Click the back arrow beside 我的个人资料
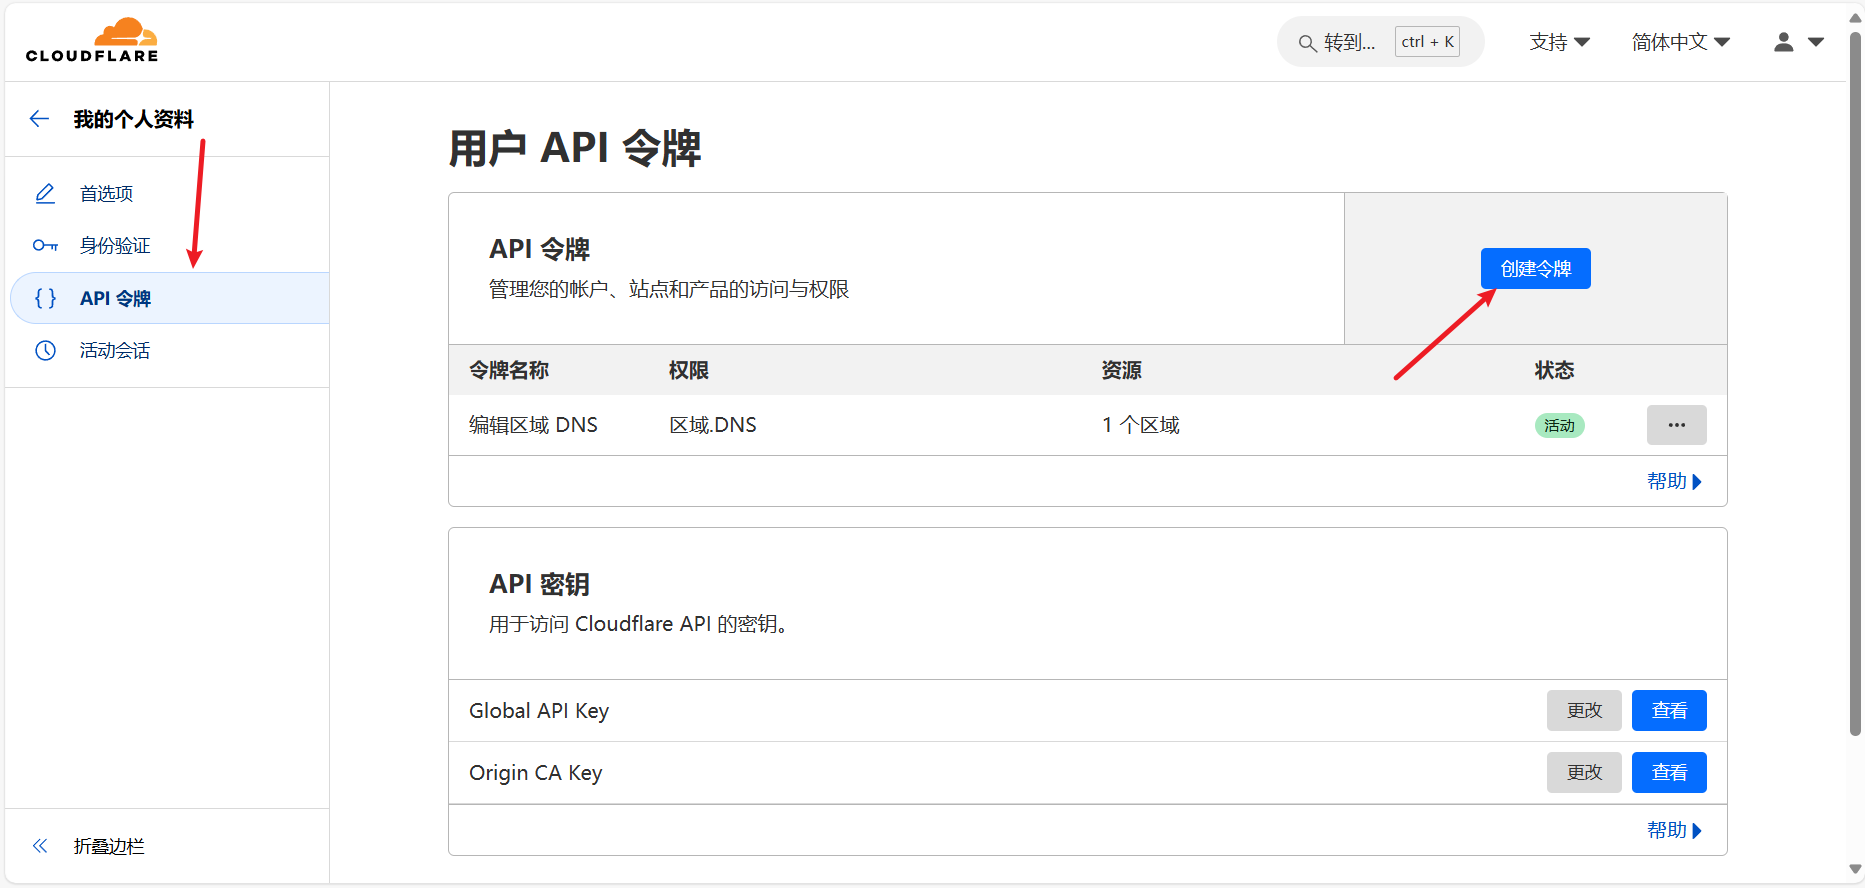 point(39,119)
